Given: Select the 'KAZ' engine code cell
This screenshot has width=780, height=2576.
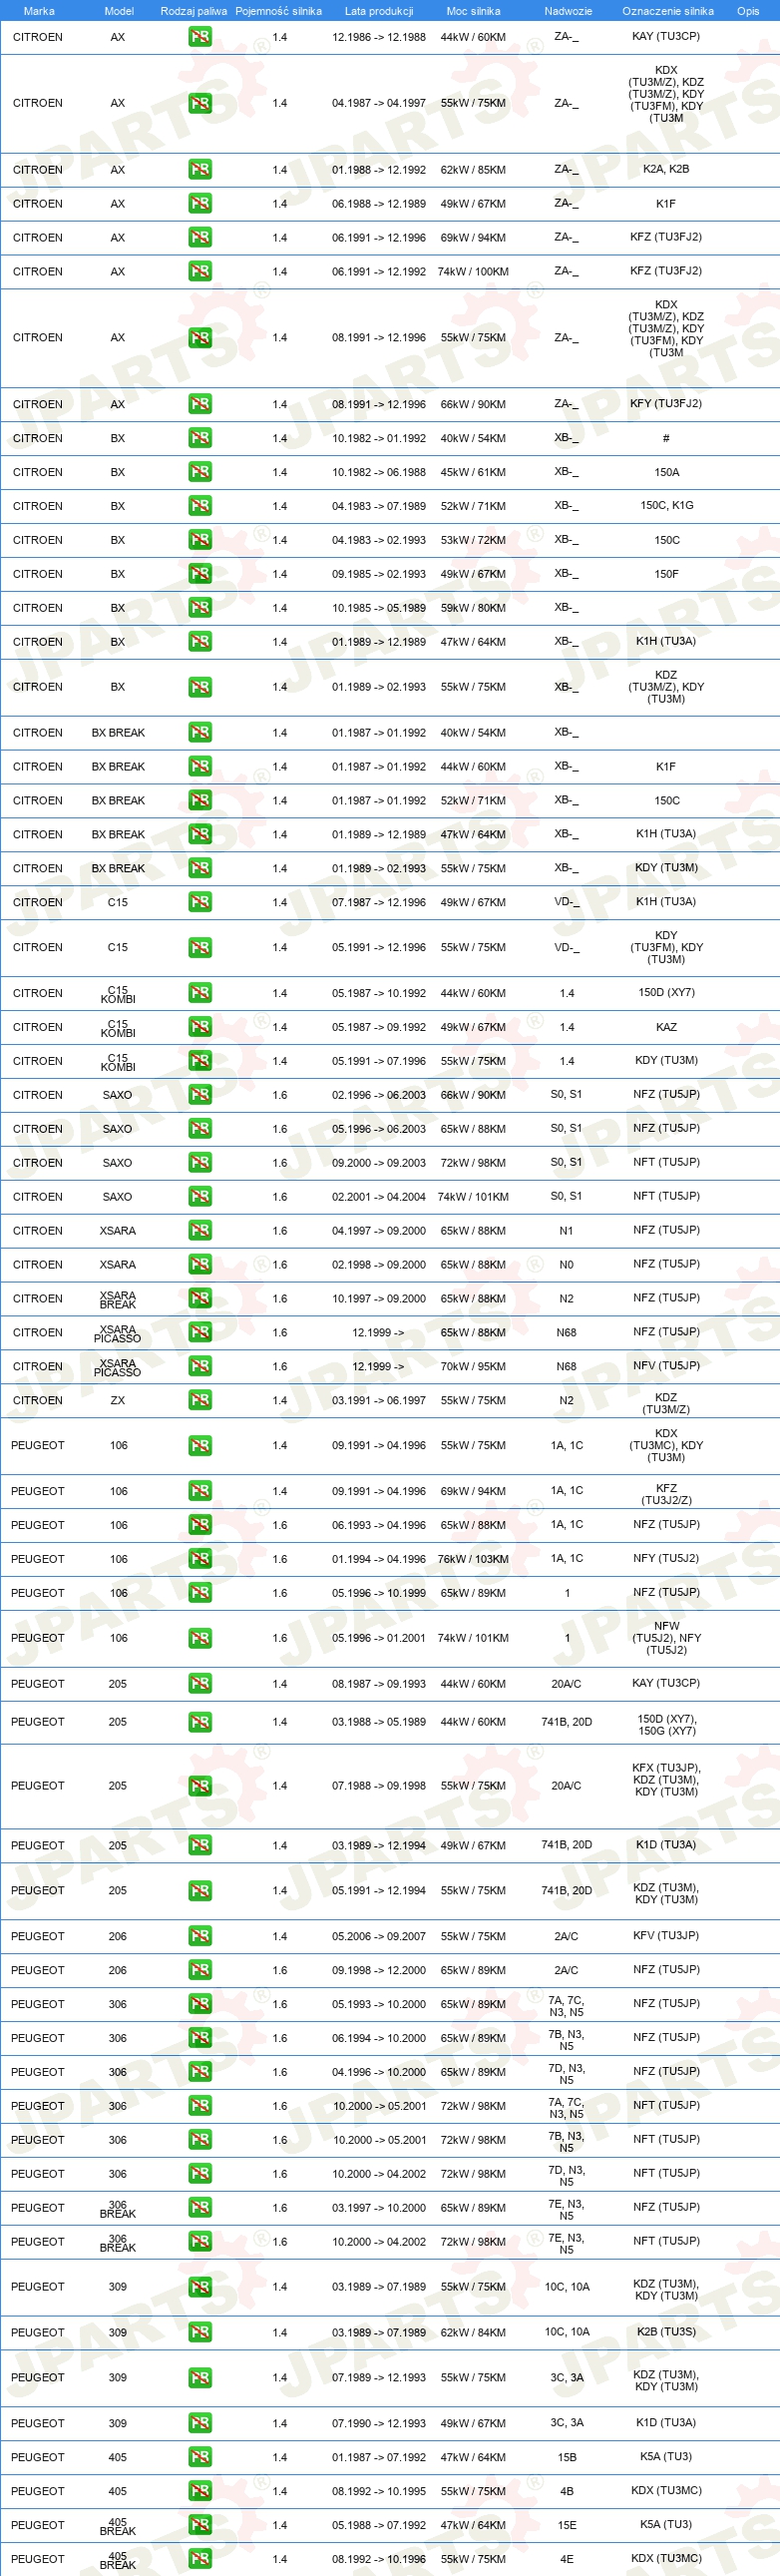Looking at the screenshot, I should [x=666, y=1027].
